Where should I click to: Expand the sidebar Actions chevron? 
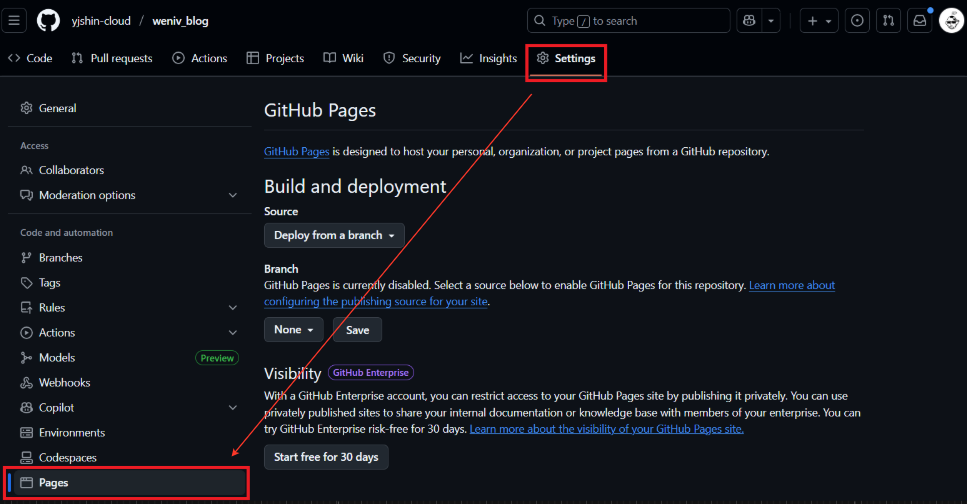233,333
